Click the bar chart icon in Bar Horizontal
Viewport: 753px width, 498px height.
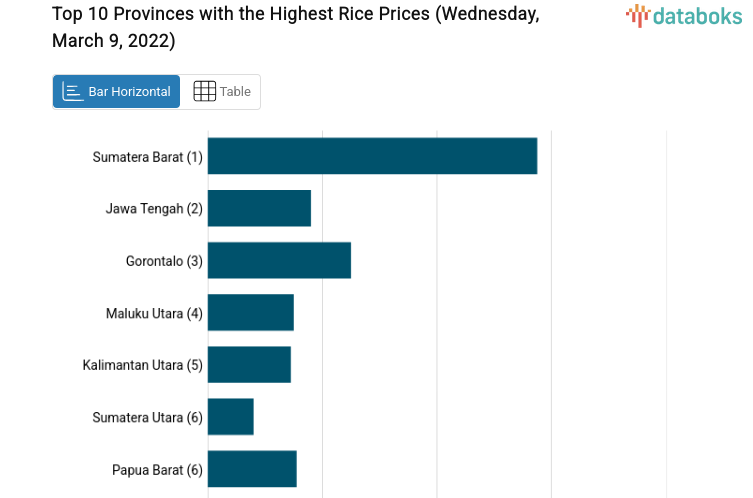tap(72, 91)
